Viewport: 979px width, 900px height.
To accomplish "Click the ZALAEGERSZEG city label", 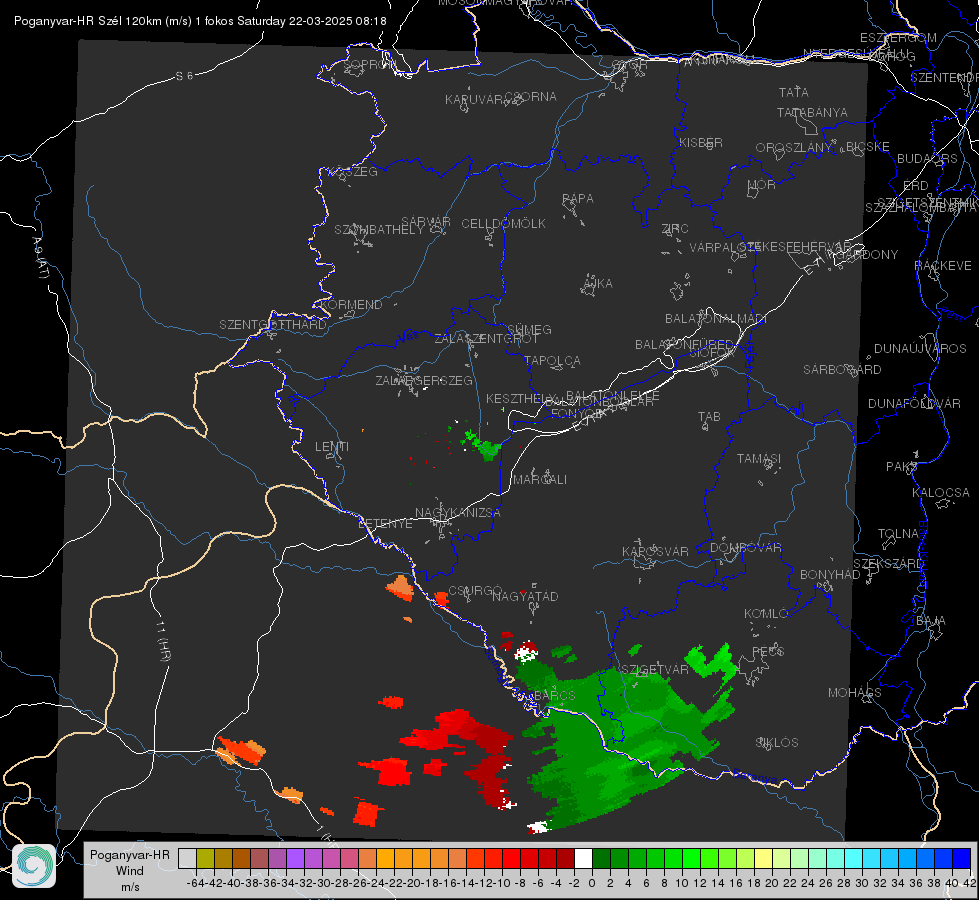I will coord(424,380).
